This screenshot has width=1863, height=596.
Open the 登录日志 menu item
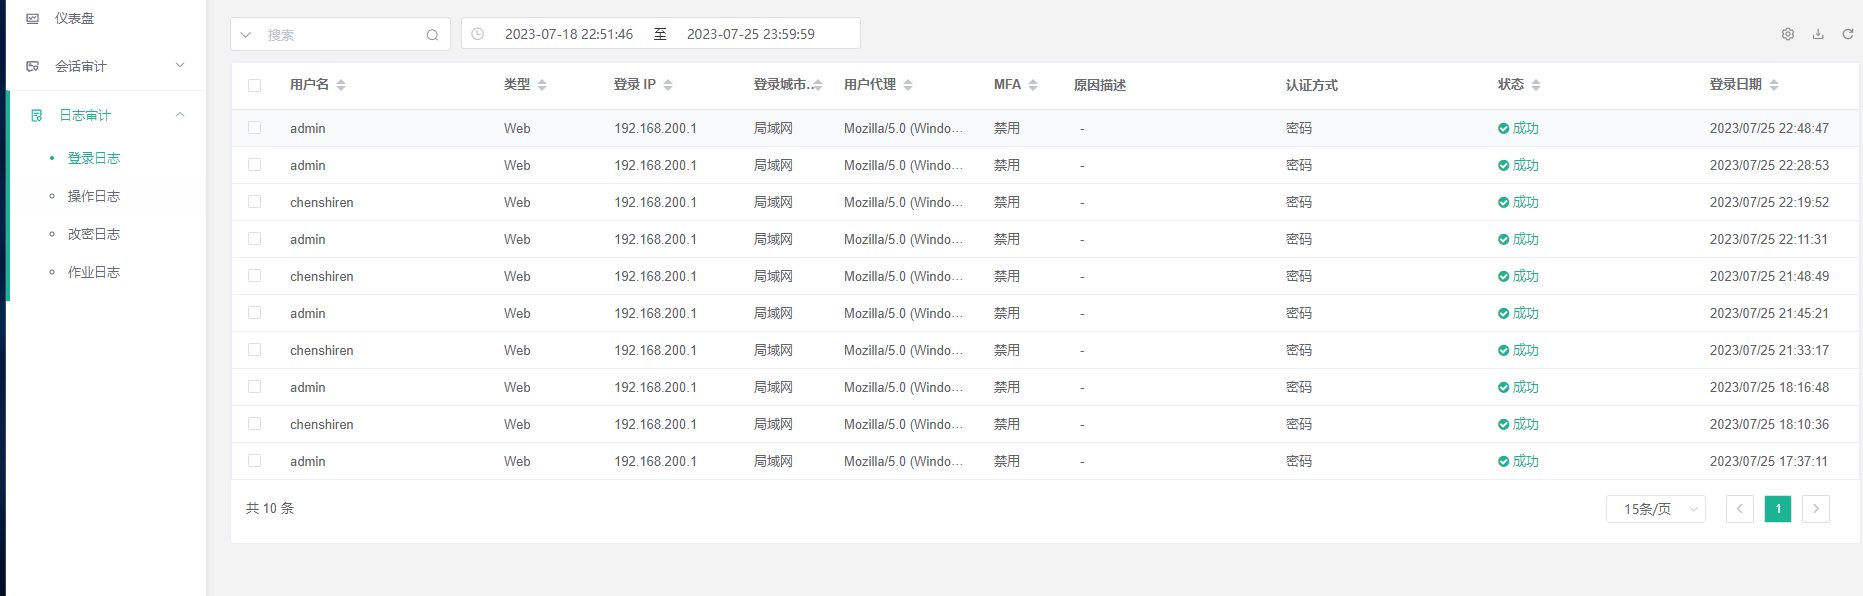[x=94, y=158]
